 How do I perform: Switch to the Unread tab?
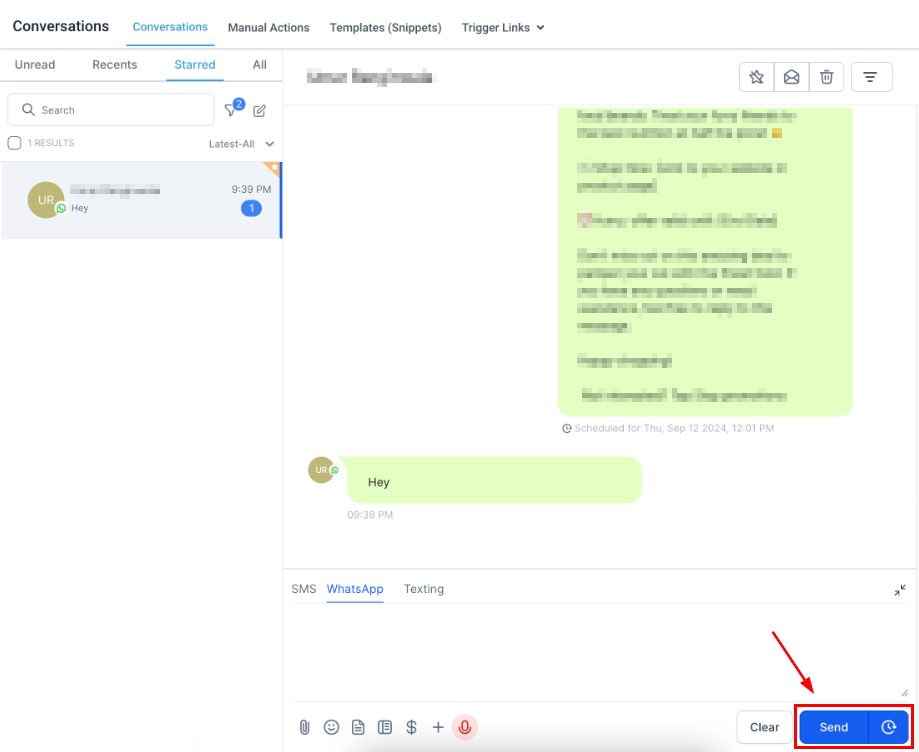35,65
